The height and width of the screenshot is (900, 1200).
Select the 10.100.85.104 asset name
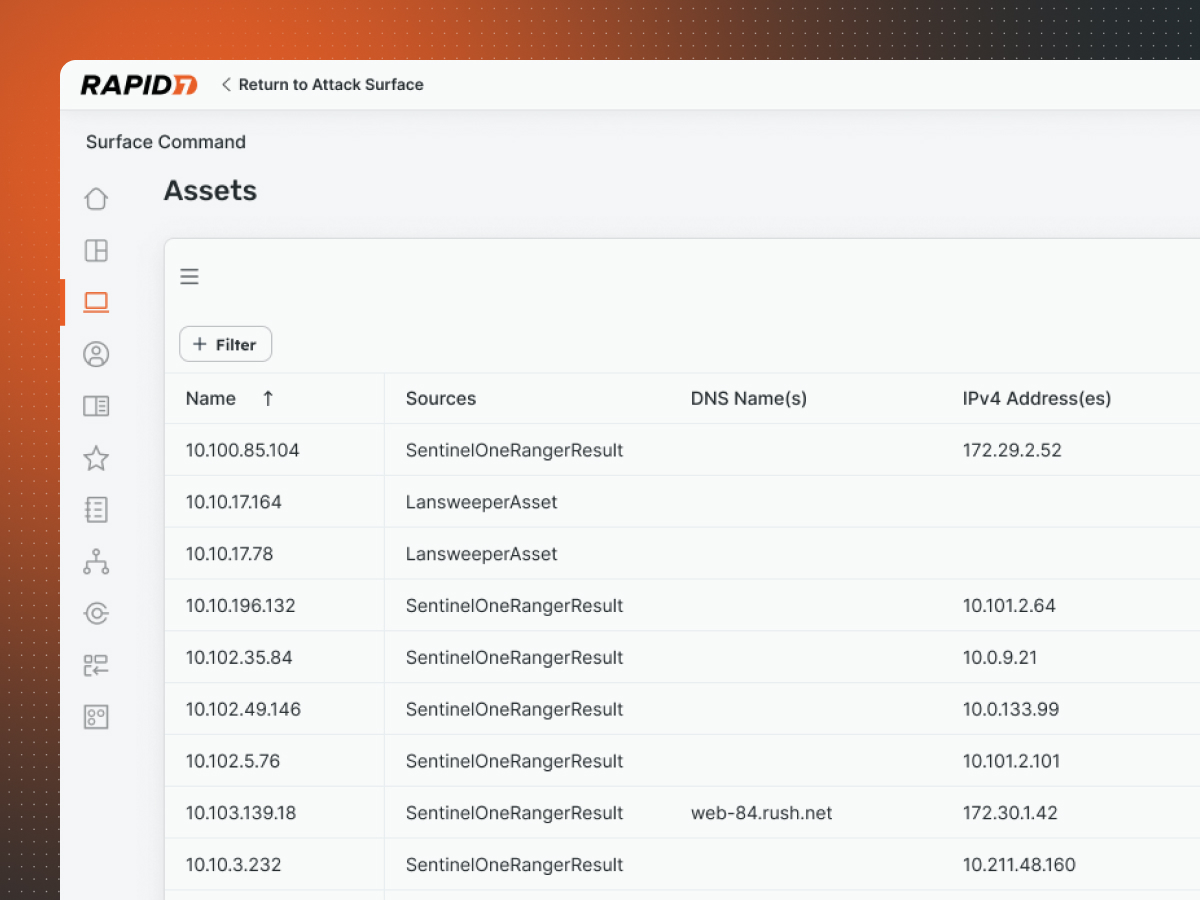(x=242, y=450)
